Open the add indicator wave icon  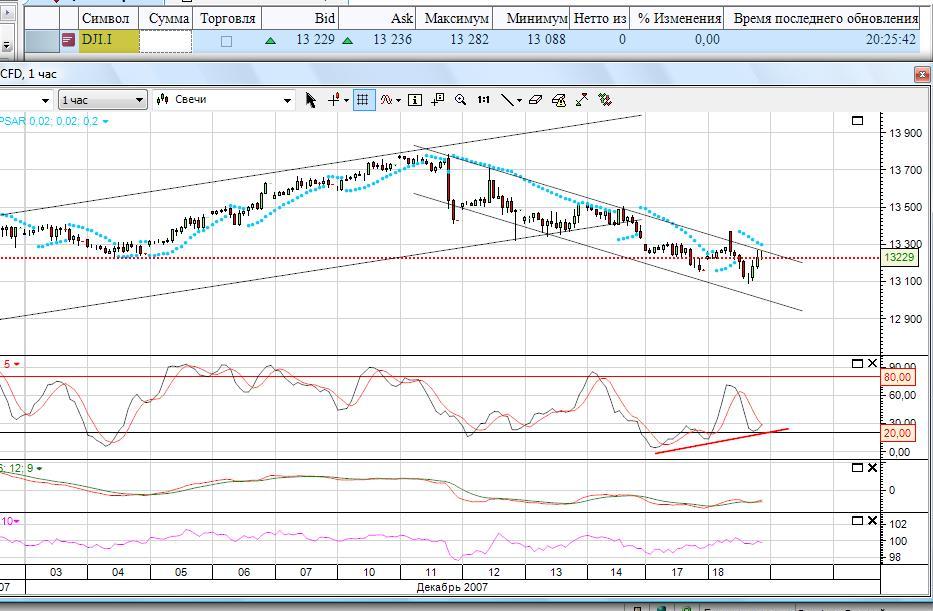[x=387, y=100]
